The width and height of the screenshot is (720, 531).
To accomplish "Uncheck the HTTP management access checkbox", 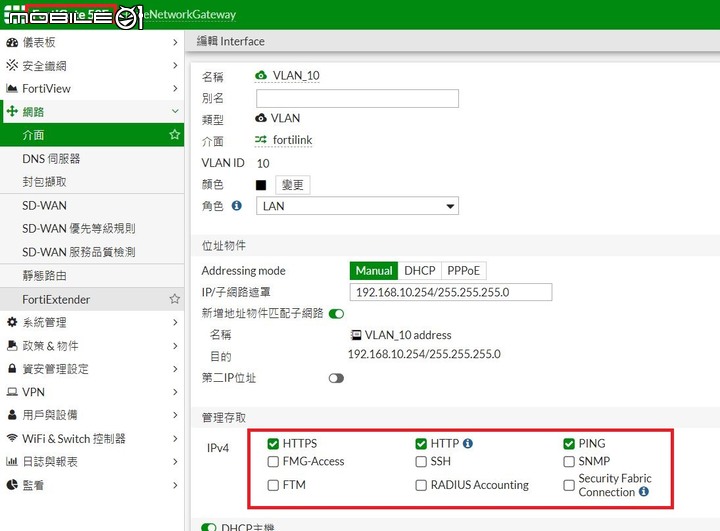I will coord(421,444).
